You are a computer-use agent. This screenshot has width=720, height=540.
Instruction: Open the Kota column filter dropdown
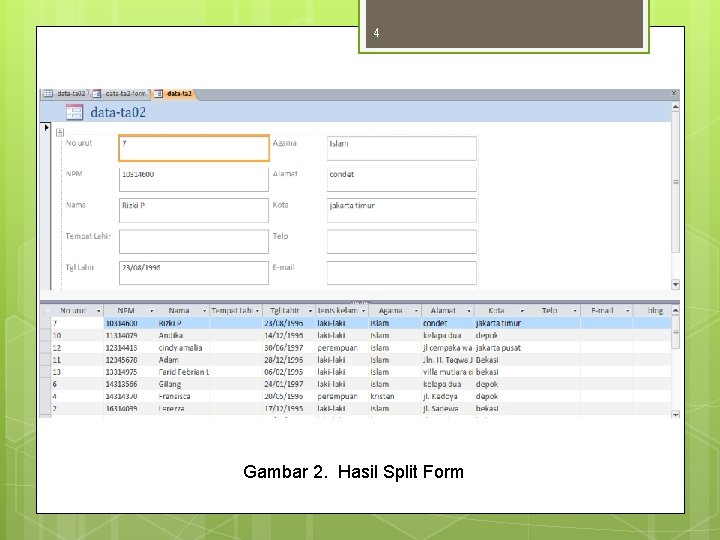point(522,311)
